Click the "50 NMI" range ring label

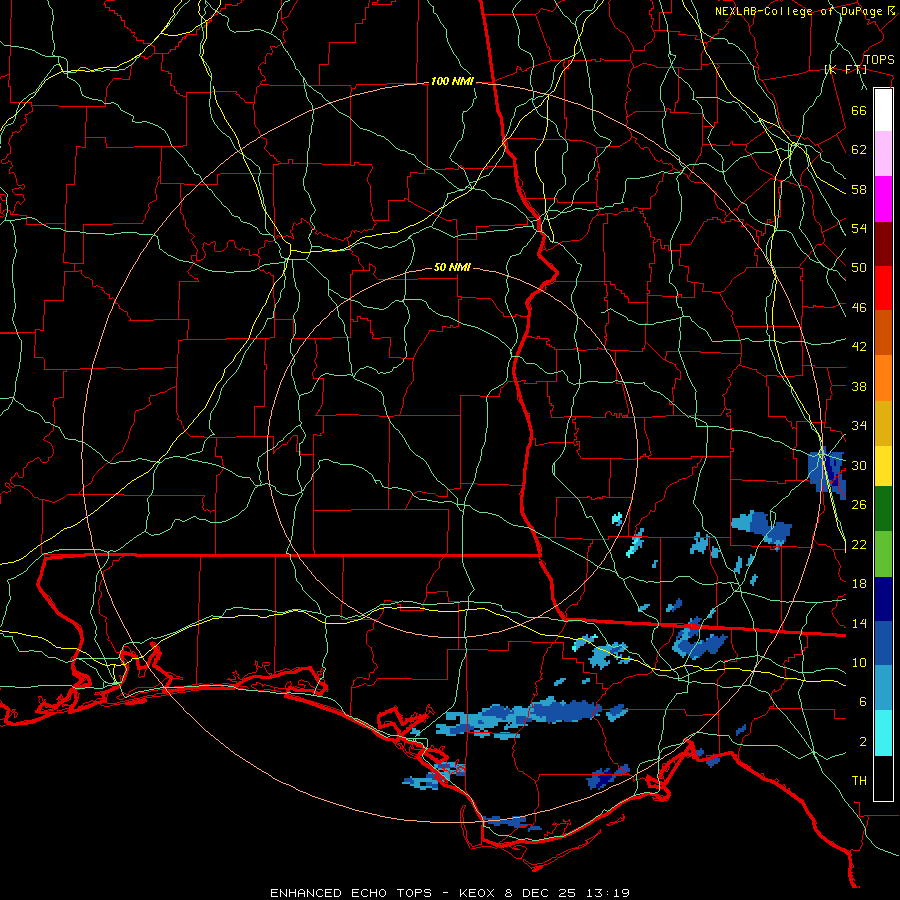(452, 267)
